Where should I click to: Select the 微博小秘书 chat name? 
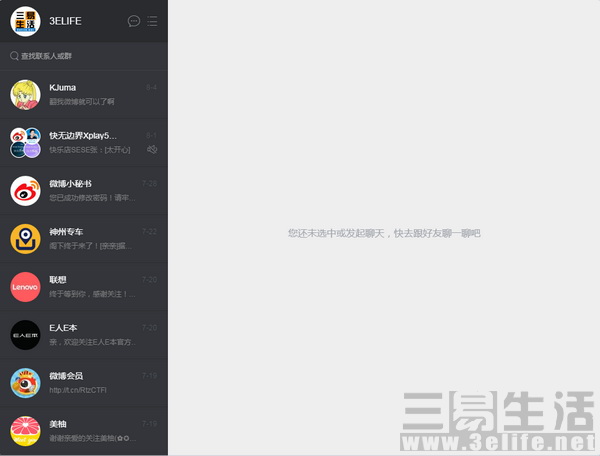pos(70,184)
